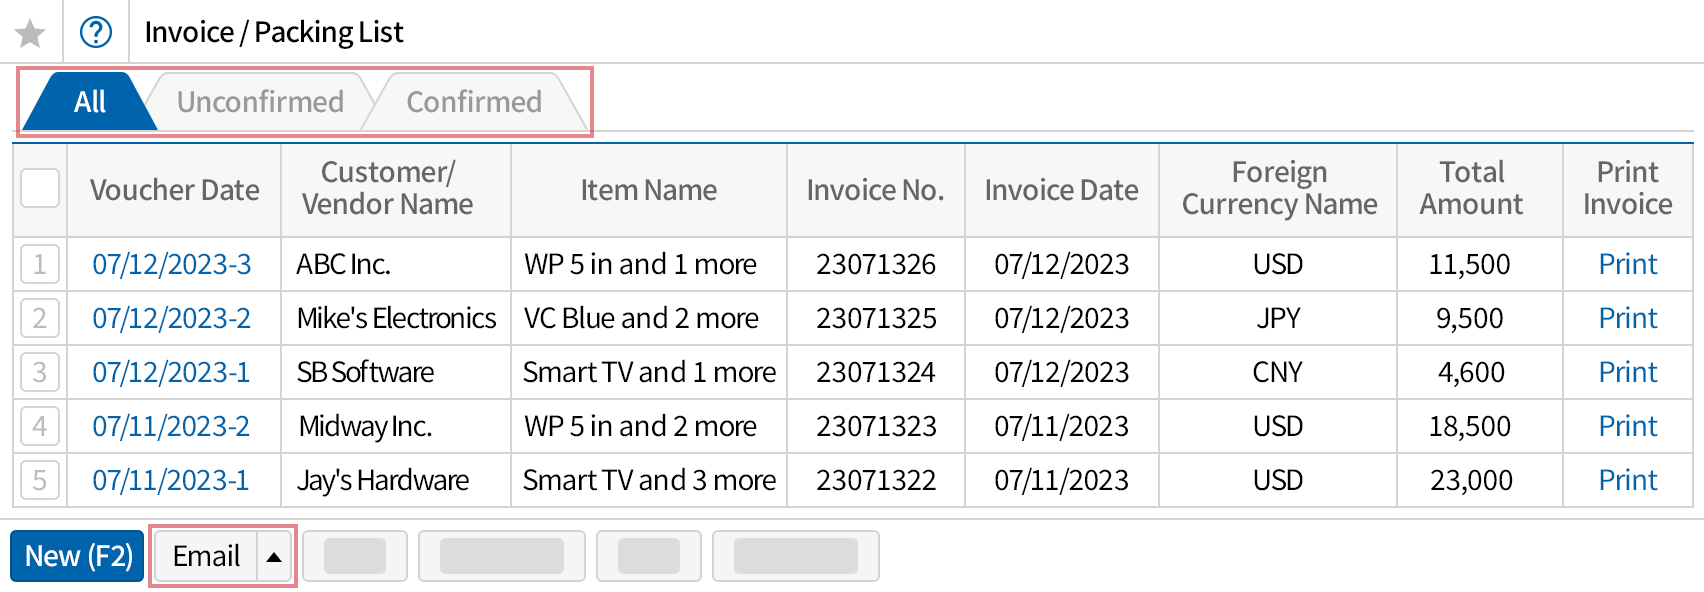Click the favorite star icon
This screenshot has width=1704, height=592.
coord(30,33)
